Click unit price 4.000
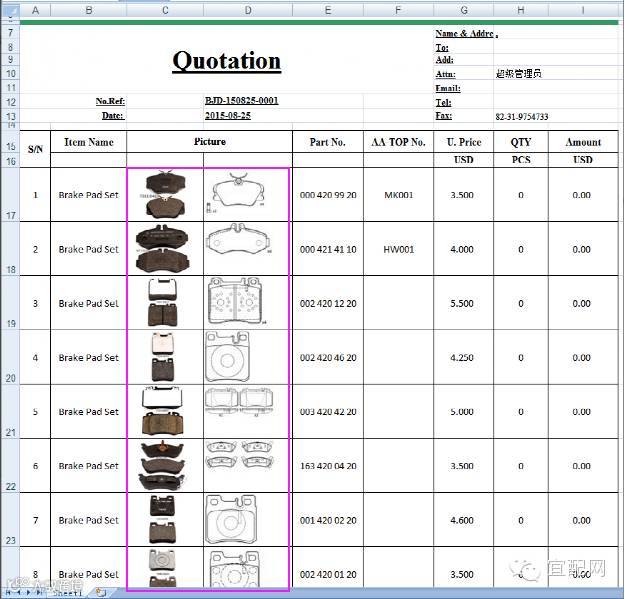Image resolution: width=625 pixels, height=599 pixels. pos(462,249)
